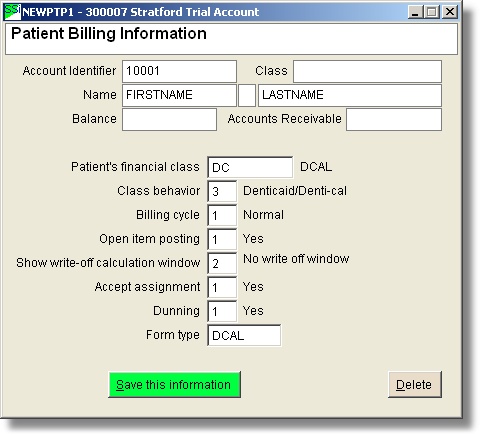Click the Open item posting field
The height and width of the screenshot is (437, 481).
[222, 239]
